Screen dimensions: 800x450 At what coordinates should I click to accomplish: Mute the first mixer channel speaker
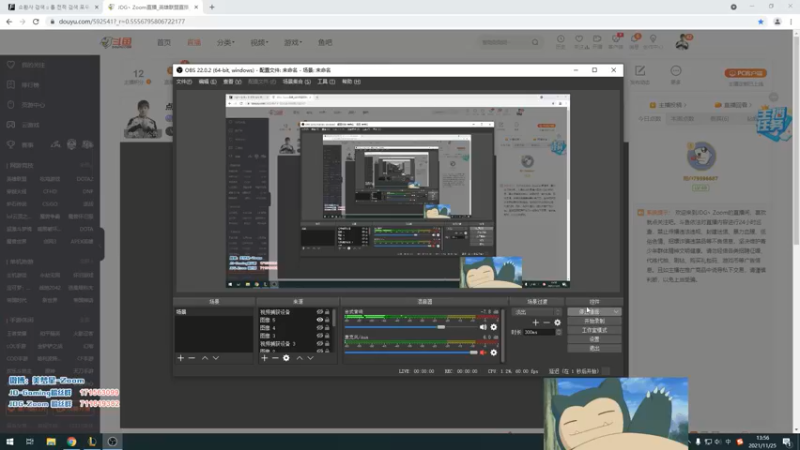[x=483, y=327]
